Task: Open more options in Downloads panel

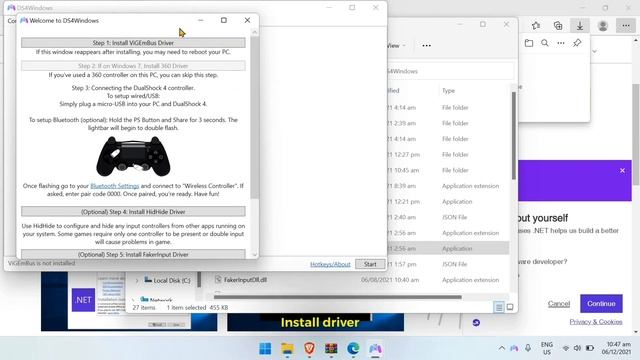Action: pyautogui.click(x=561, y=43)
